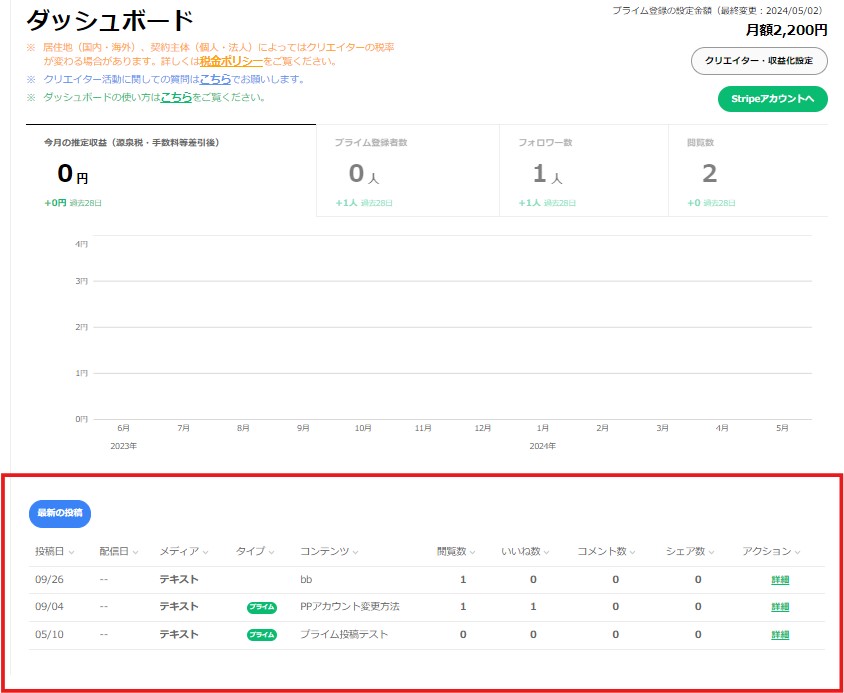Click the 最新の投稿 button
Viewport: 844px width, 693px height.
58,513
